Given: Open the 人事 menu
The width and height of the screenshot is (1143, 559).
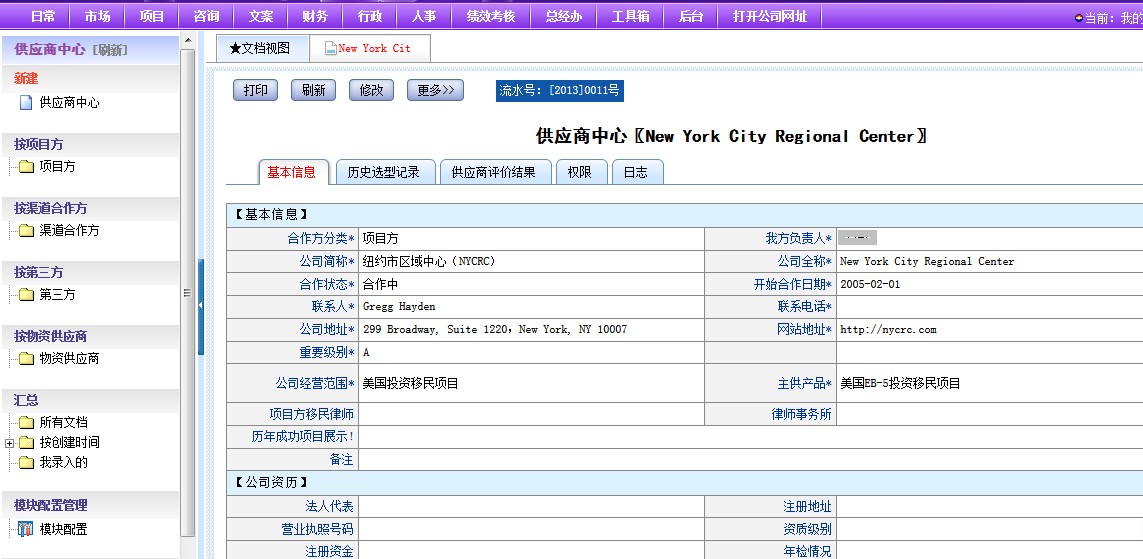Looking at the screenshot, I should tap(424, 16).
